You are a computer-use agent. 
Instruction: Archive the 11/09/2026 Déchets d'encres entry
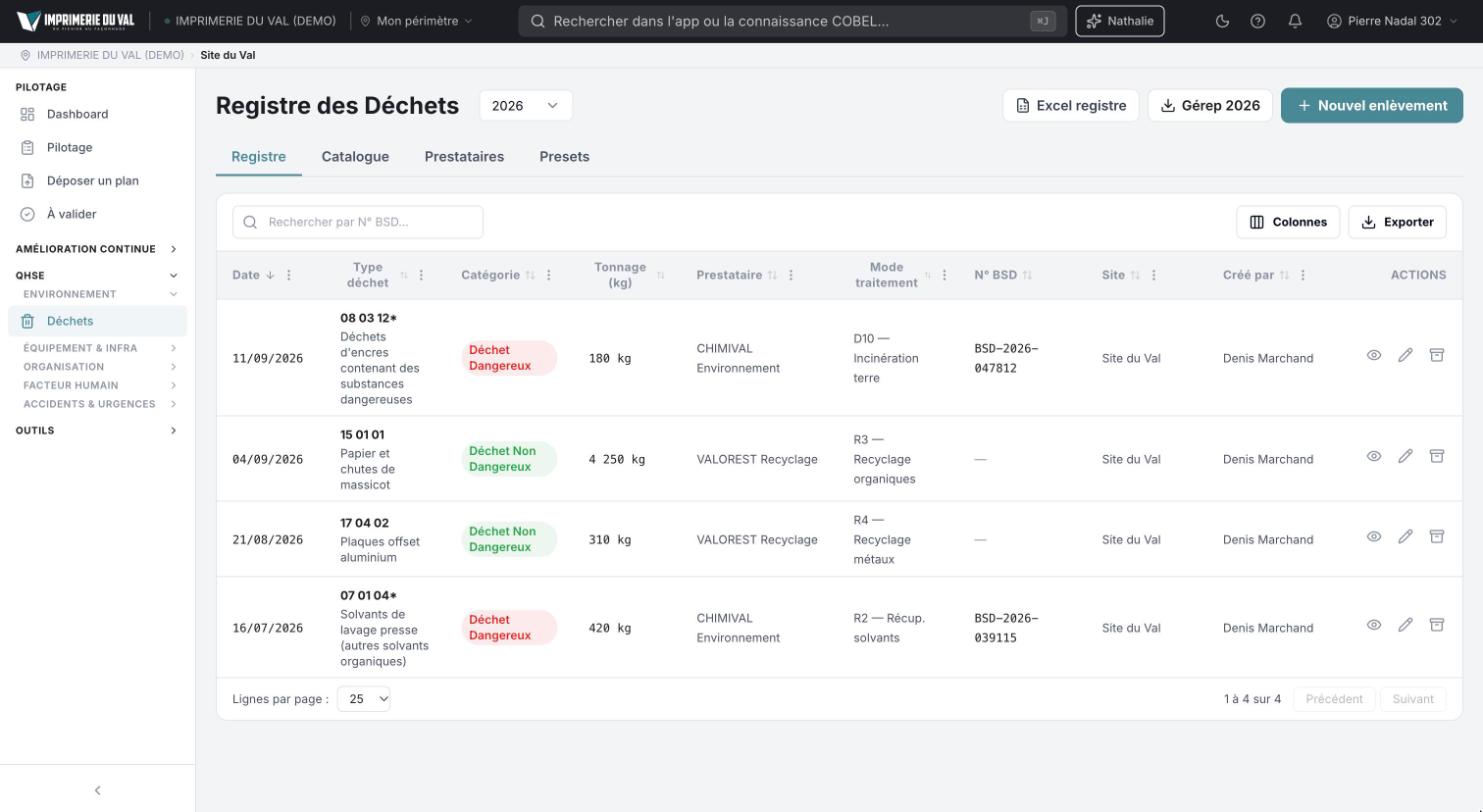[1436, 355]
